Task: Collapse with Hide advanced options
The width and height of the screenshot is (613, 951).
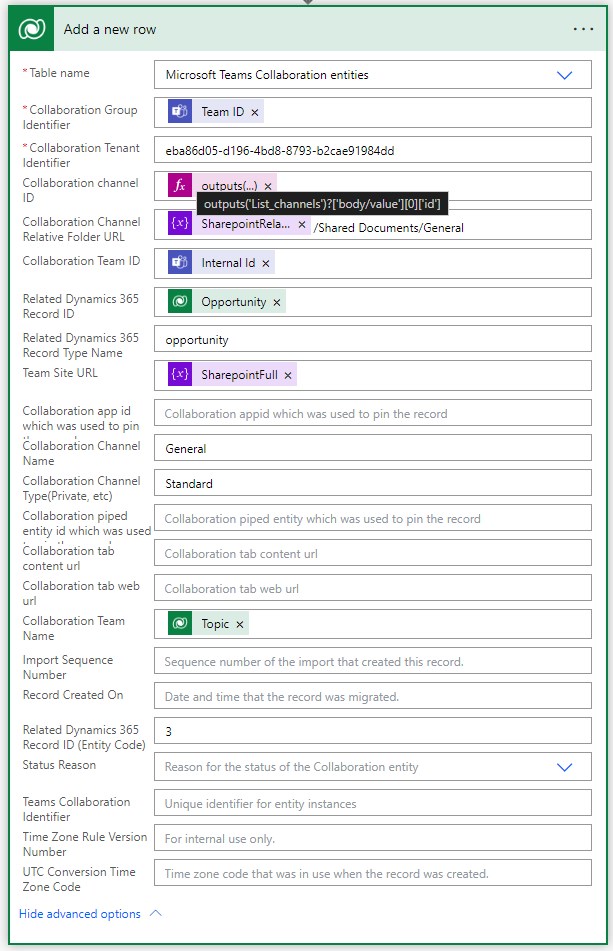Action: (x=90, y=913)
